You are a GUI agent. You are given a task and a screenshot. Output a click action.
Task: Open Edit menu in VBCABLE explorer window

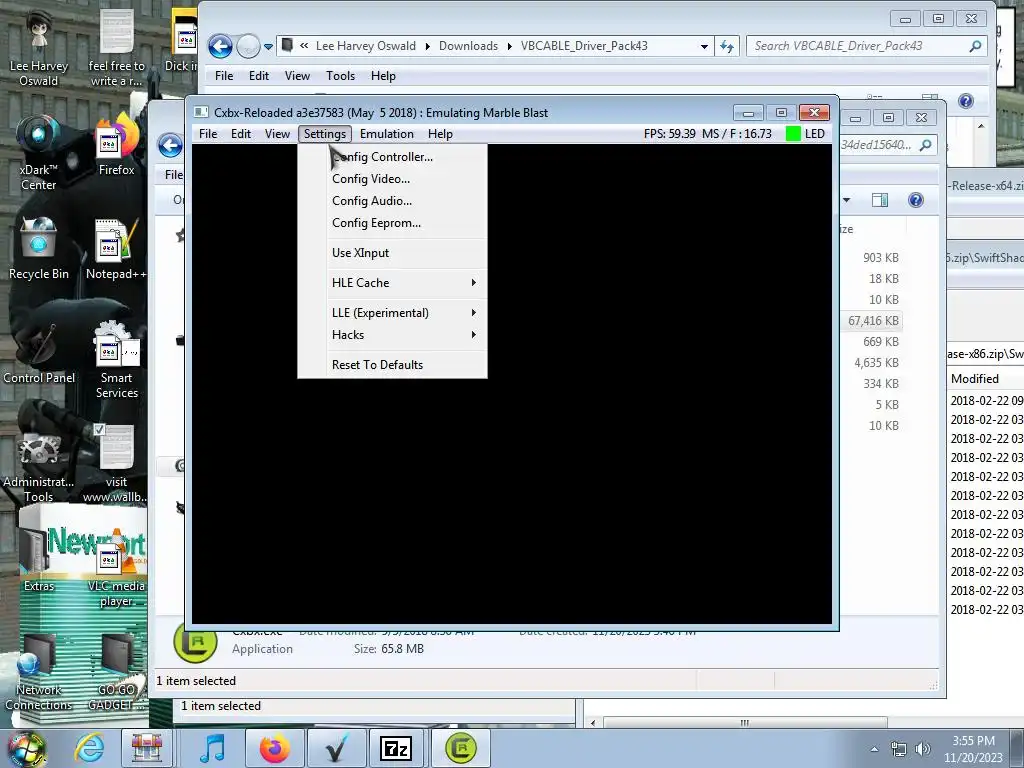coord(259,76)
